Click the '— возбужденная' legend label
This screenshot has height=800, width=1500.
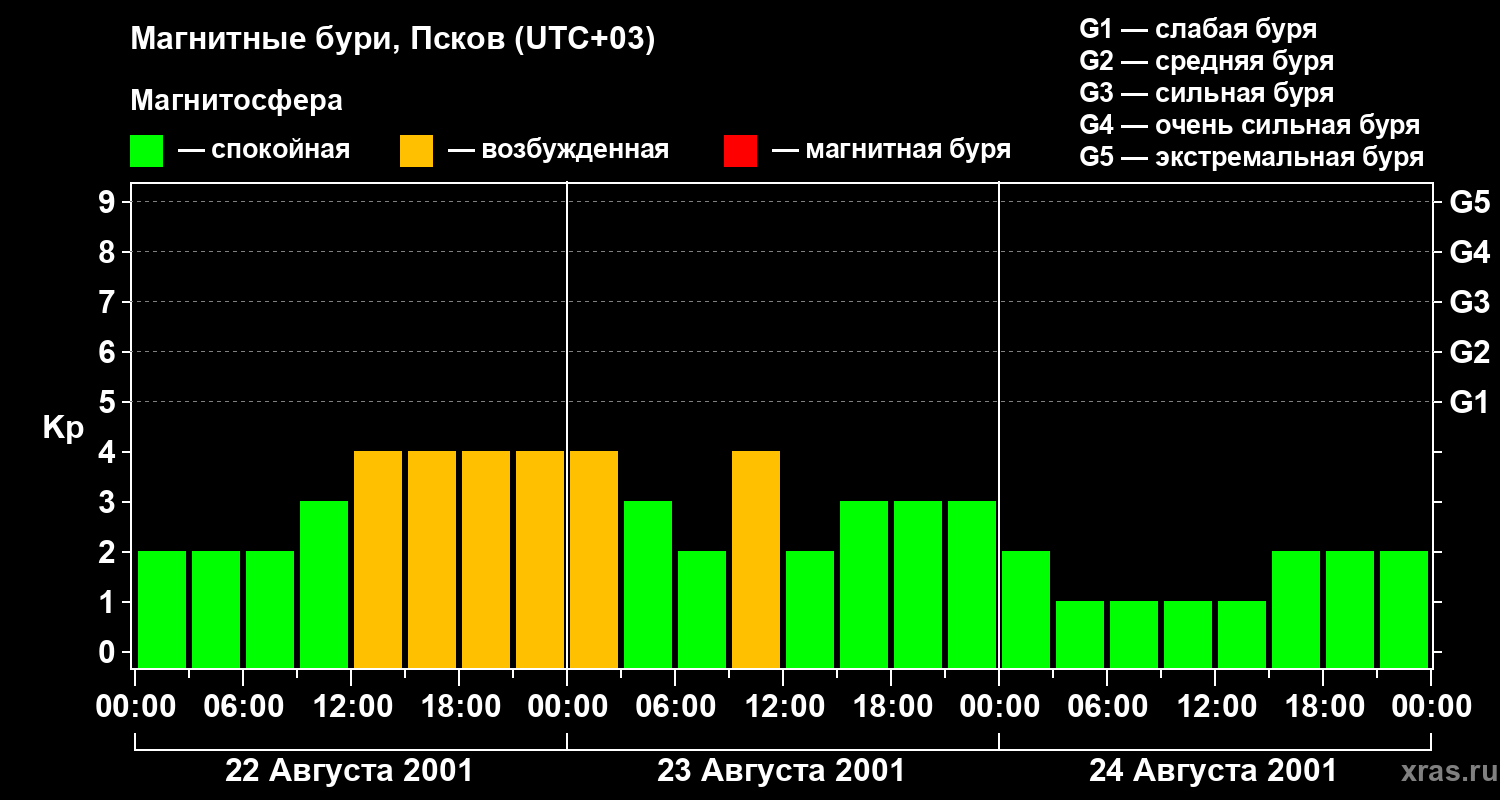(558, 151)
